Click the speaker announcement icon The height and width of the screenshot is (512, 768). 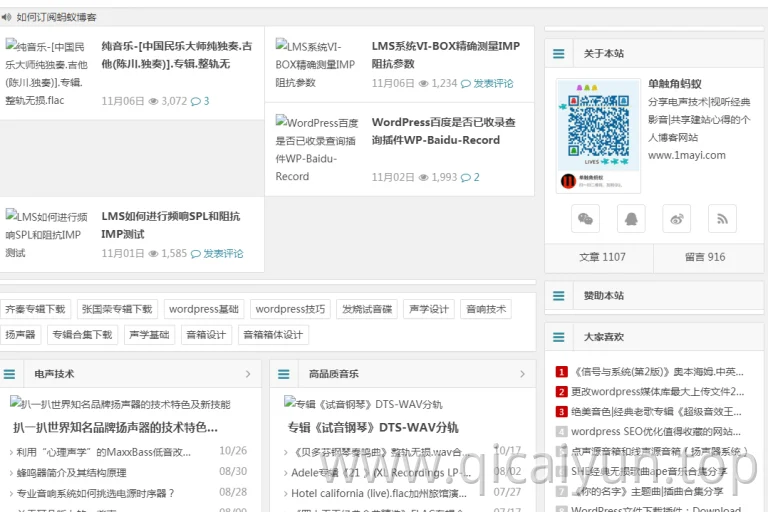(6, 17)
